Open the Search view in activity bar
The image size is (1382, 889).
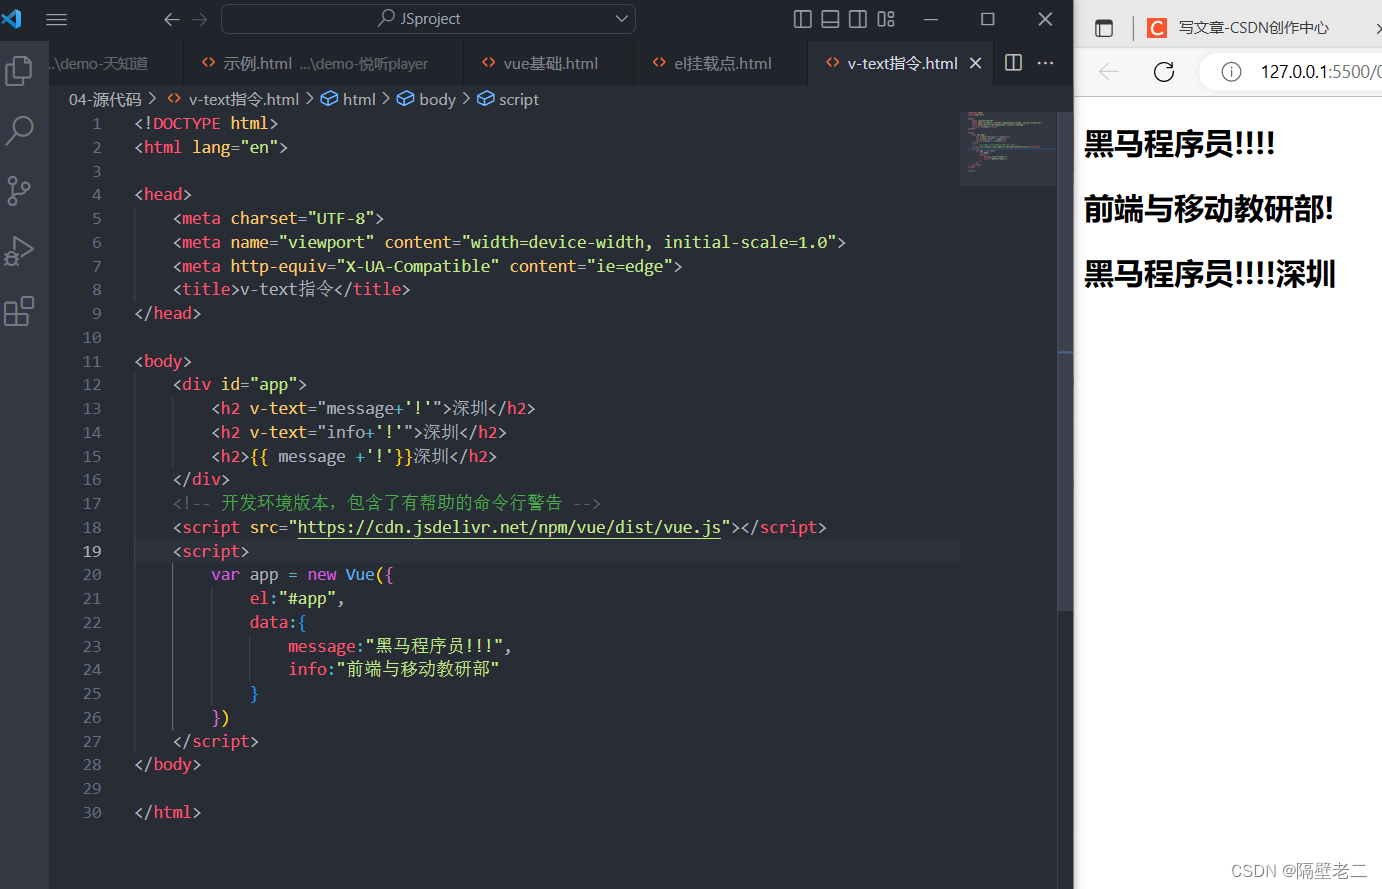(19, 130)
